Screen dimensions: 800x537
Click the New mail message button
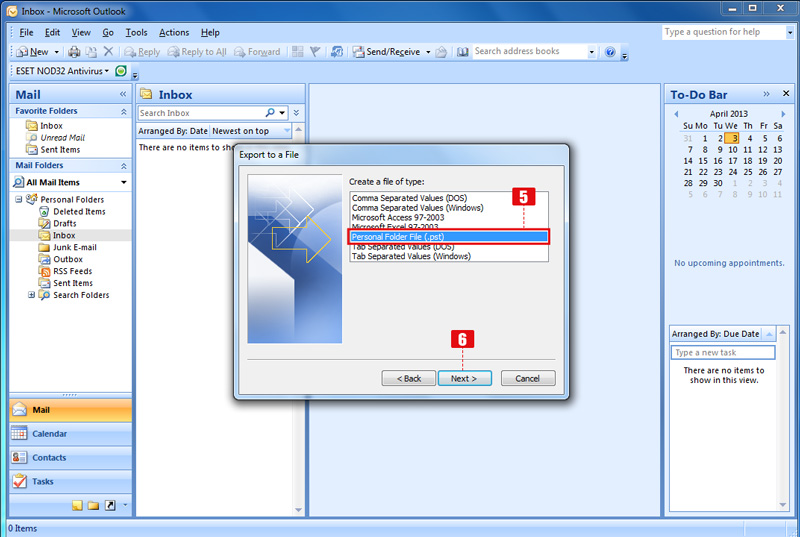[32, 52]
